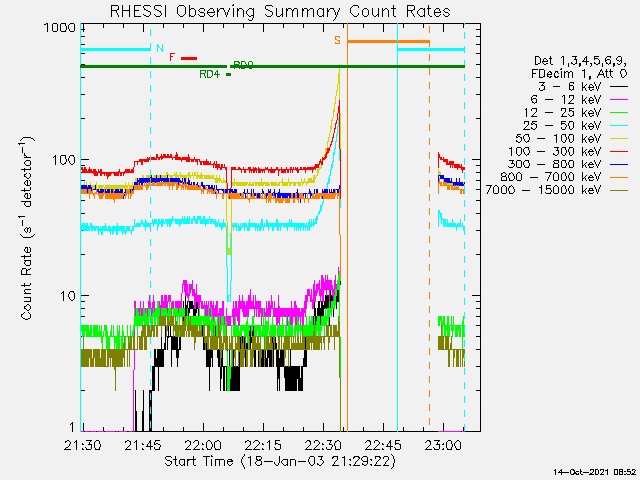Click the x-axis tick "21:30"

pyautogui.click(x=82, y=445)
